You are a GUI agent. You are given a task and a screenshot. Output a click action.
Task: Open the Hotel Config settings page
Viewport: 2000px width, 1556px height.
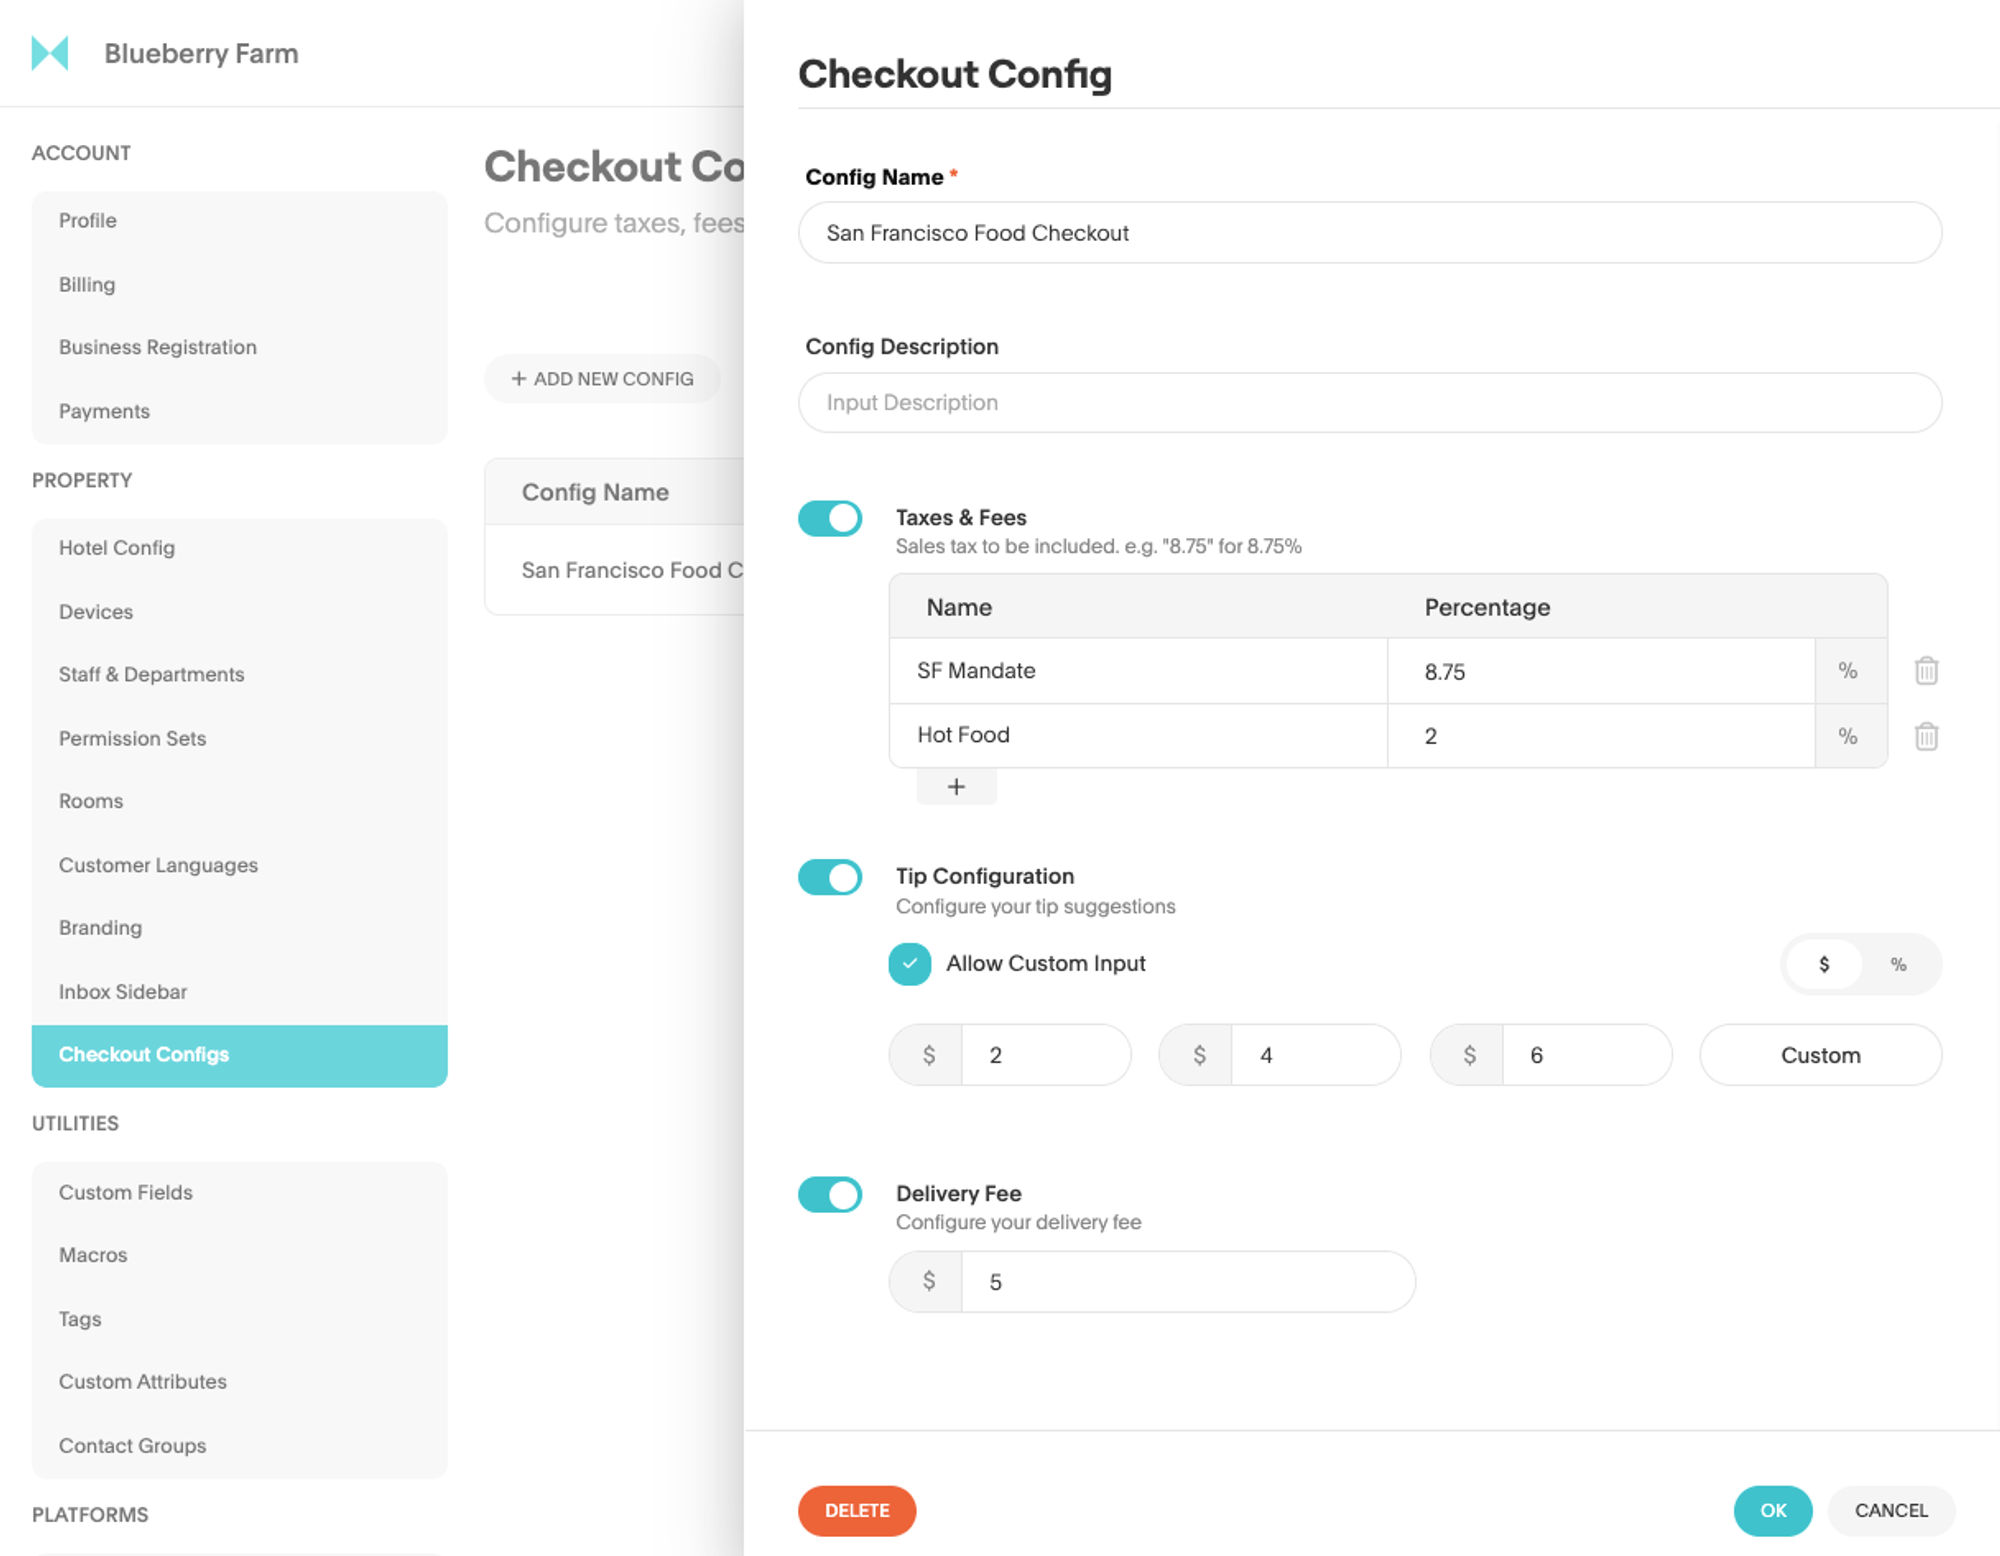pyautogui.click(x=117, y=547)
